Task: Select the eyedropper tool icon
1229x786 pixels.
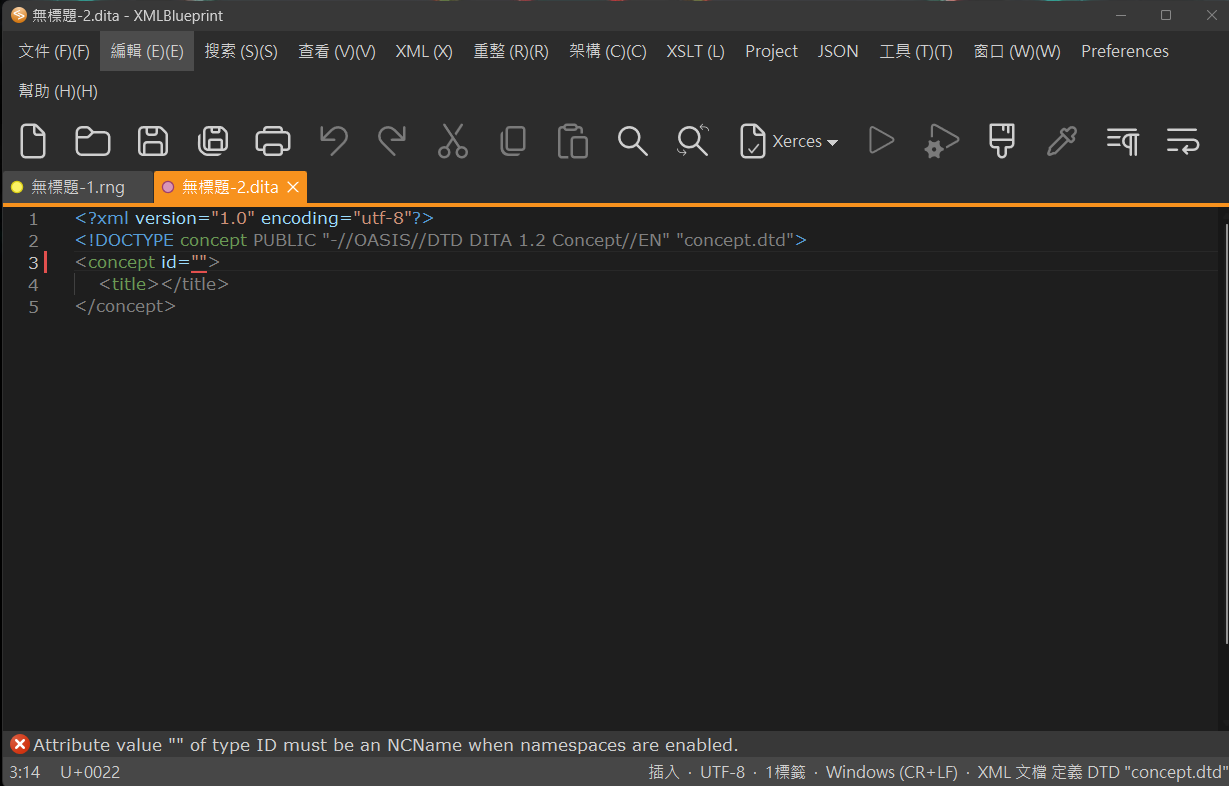Action: click(1061, 141)
